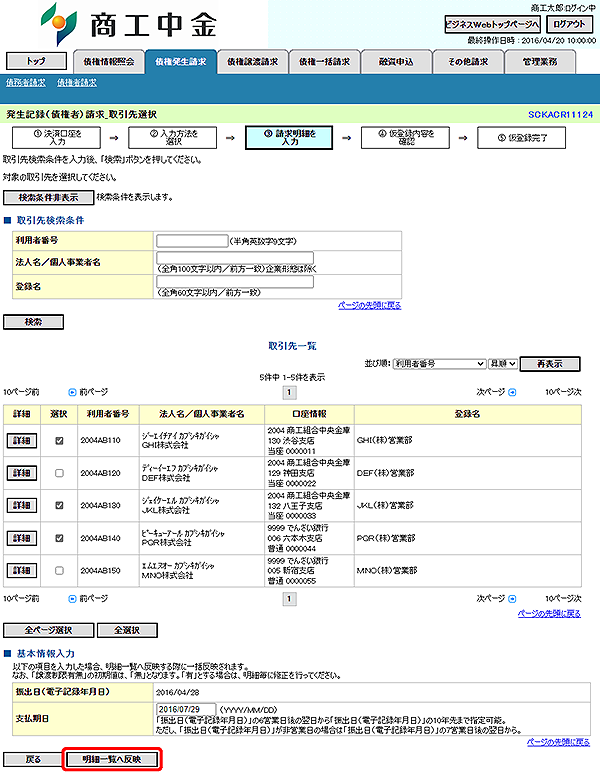Open the その他請求 tab
600x775 pixels.
pyautogui.click(x=468, y=62)
